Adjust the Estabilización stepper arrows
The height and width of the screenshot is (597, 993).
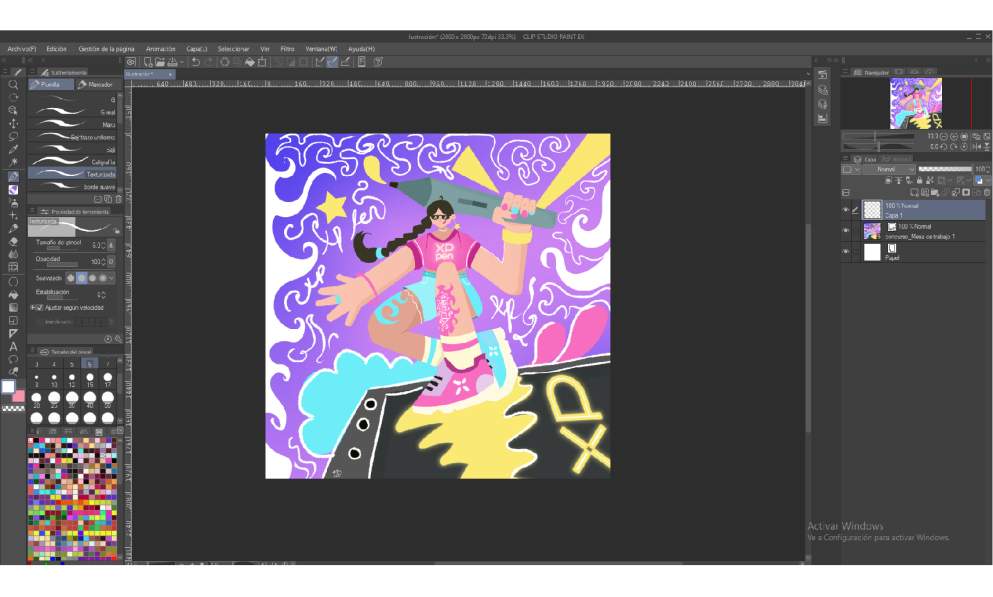[101, 295]
